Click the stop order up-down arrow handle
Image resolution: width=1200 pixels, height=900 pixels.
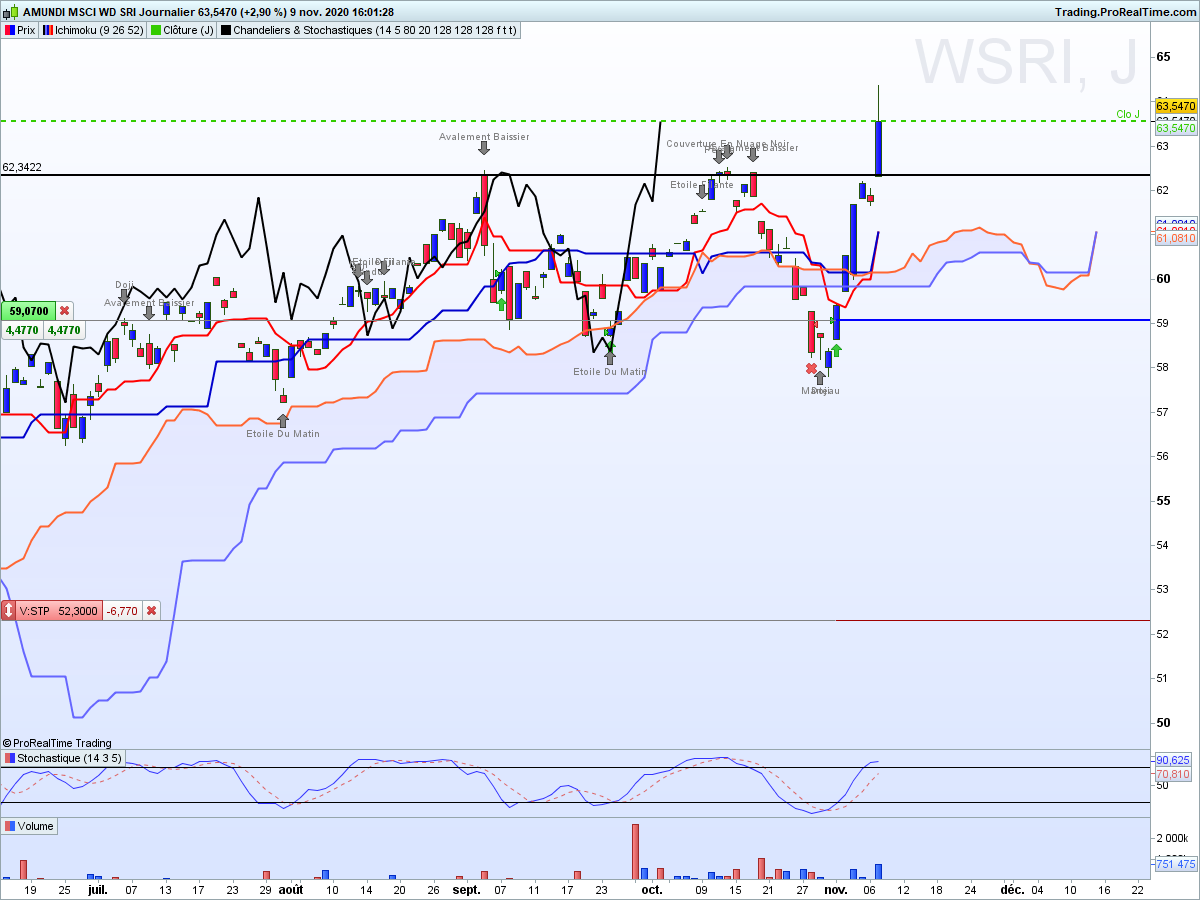tap(9, 610)
